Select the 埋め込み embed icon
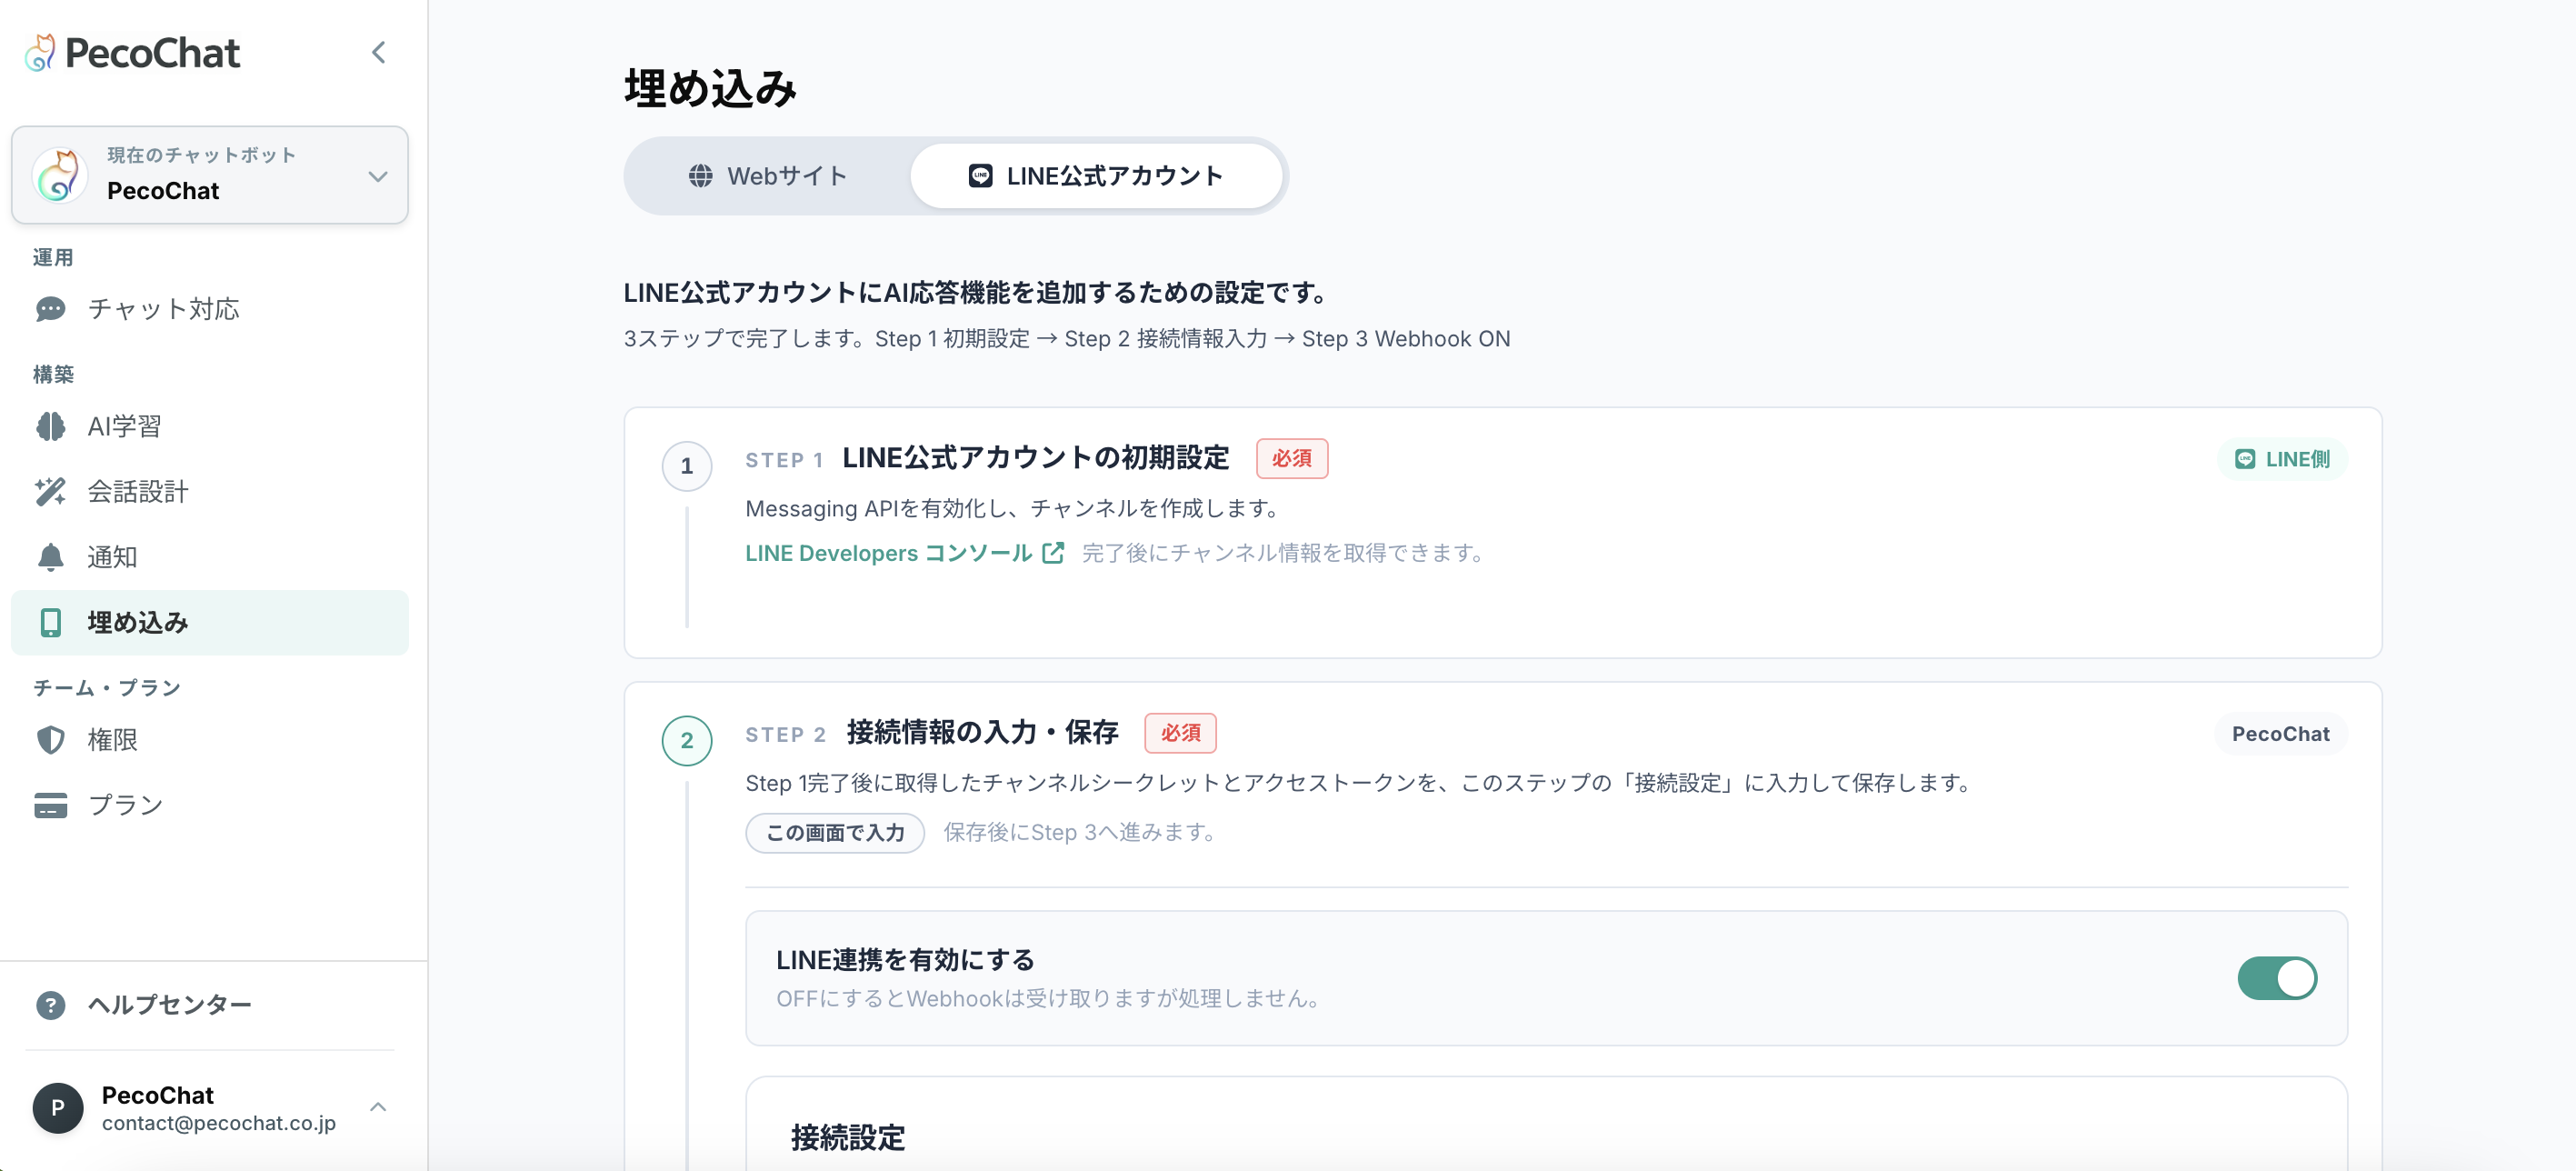The width and height of the screenshot is (2576, 1171). click(x=51, y=622)
